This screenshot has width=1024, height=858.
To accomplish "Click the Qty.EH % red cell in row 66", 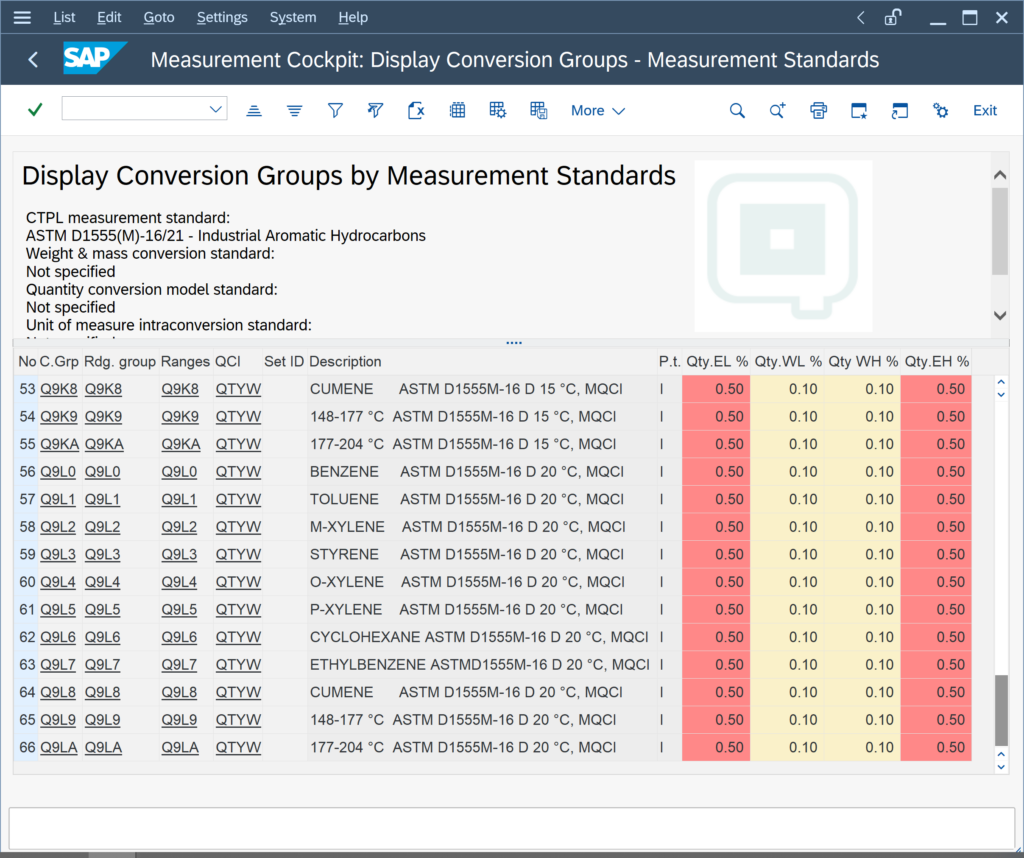I will pos(936,748).
